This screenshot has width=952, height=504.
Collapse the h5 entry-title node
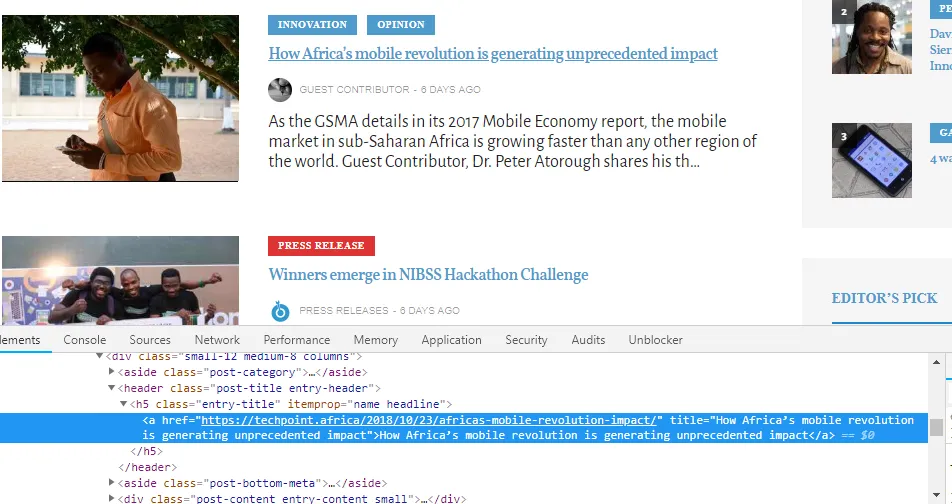tap(126, 404)
